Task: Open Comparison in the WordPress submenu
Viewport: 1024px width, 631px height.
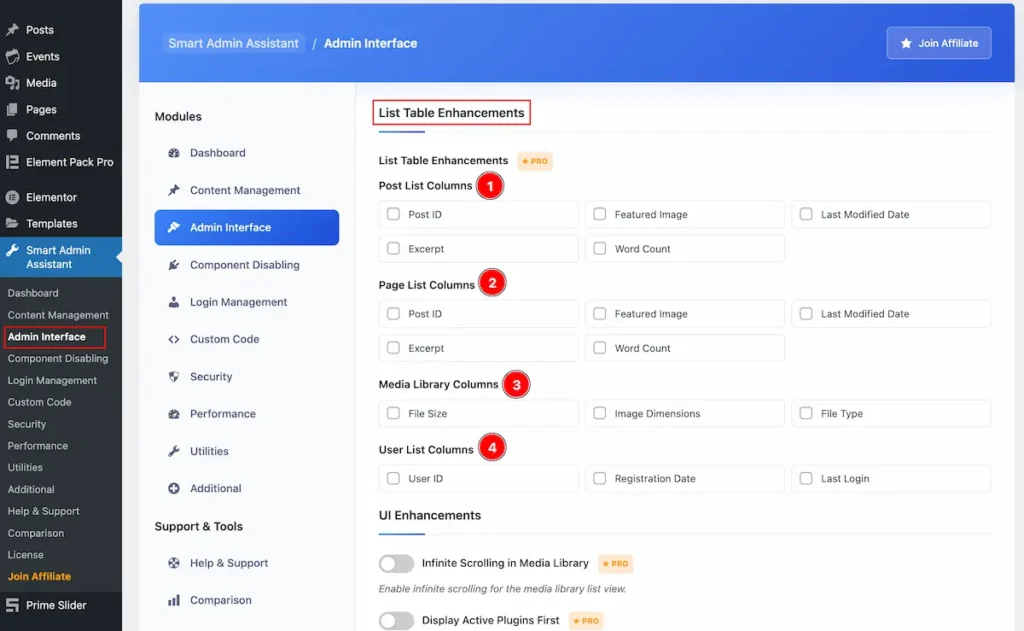Action: pos(36,533)
